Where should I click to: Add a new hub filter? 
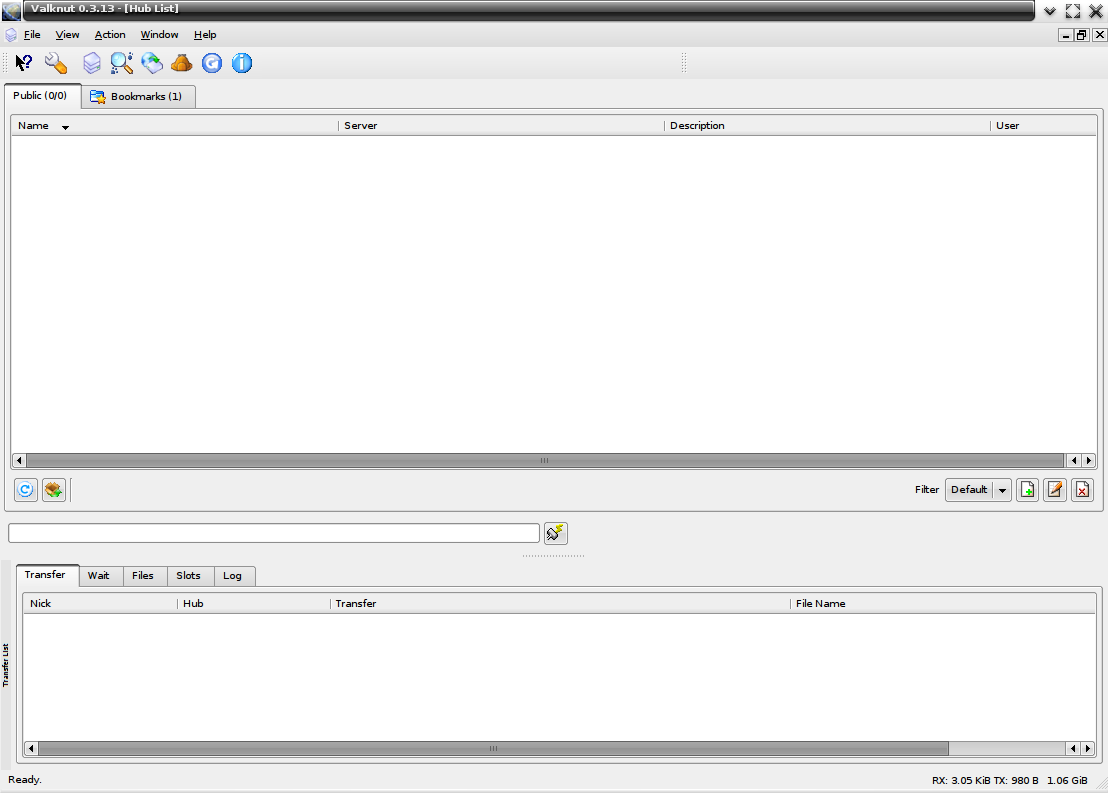coord(1027,490)
